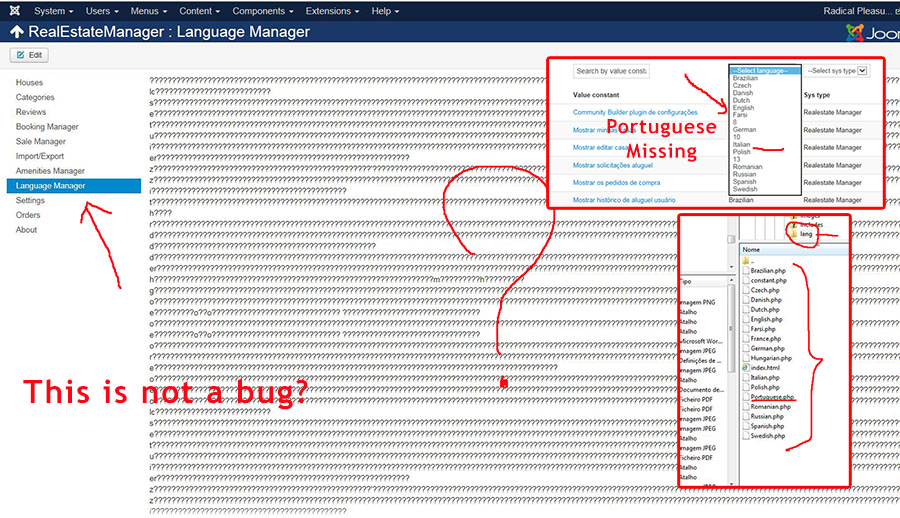Select the index.html file icon
The image size is (900, 518).
(746, 368)
